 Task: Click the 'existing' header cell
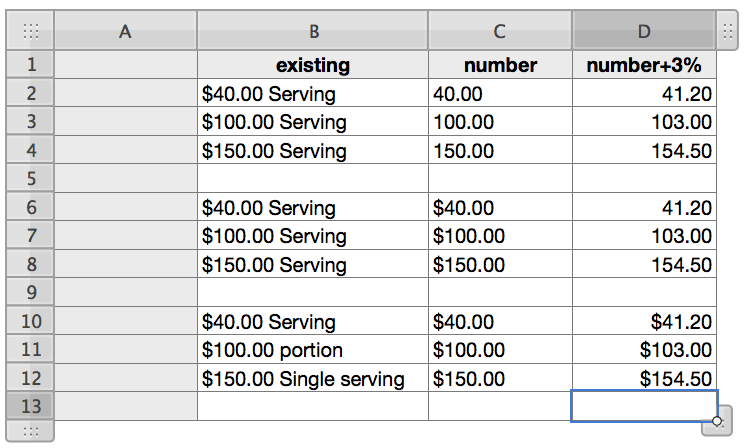313,65
